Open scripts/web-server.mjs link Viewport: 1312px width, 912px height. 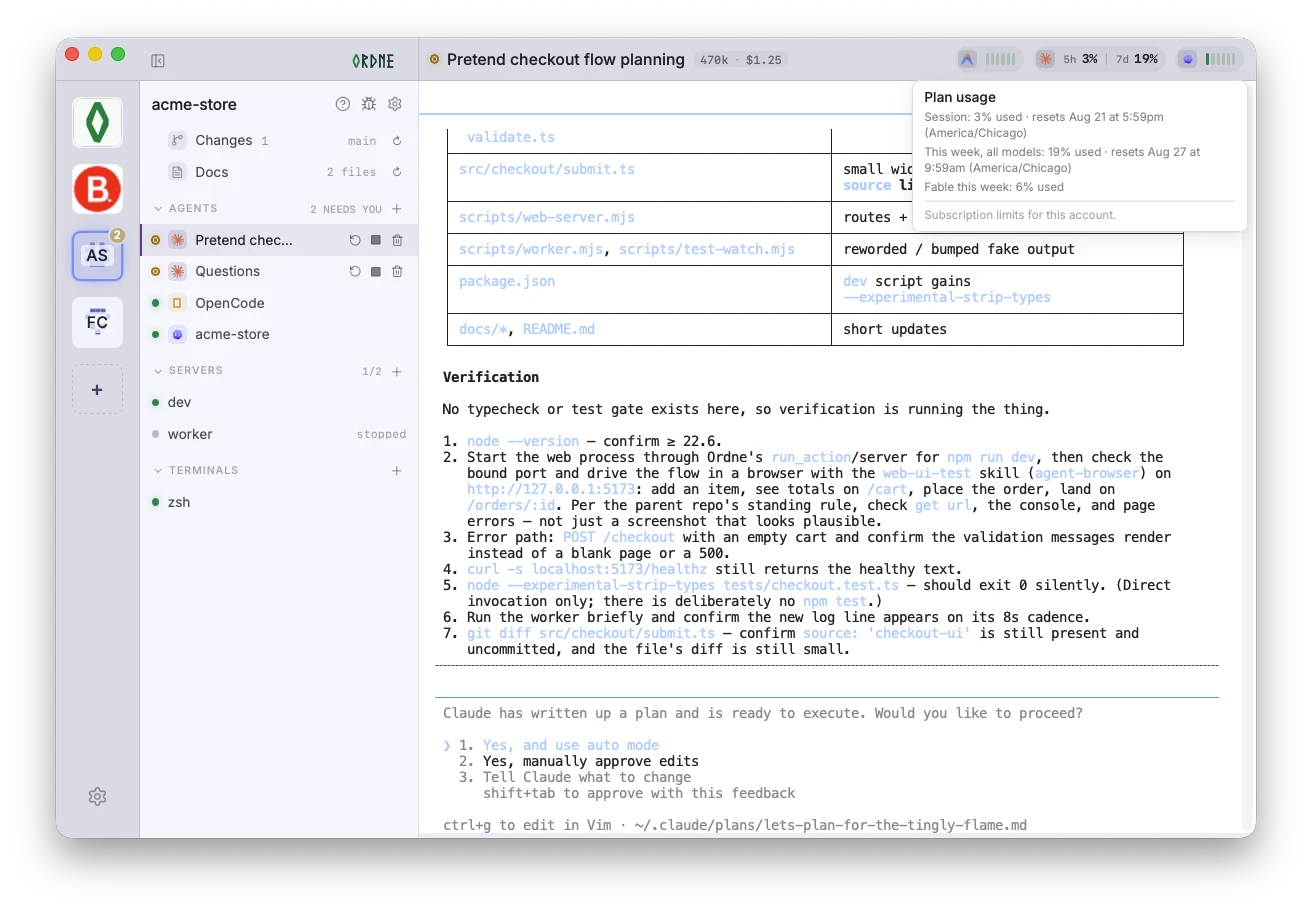click(x=547, y=217)
